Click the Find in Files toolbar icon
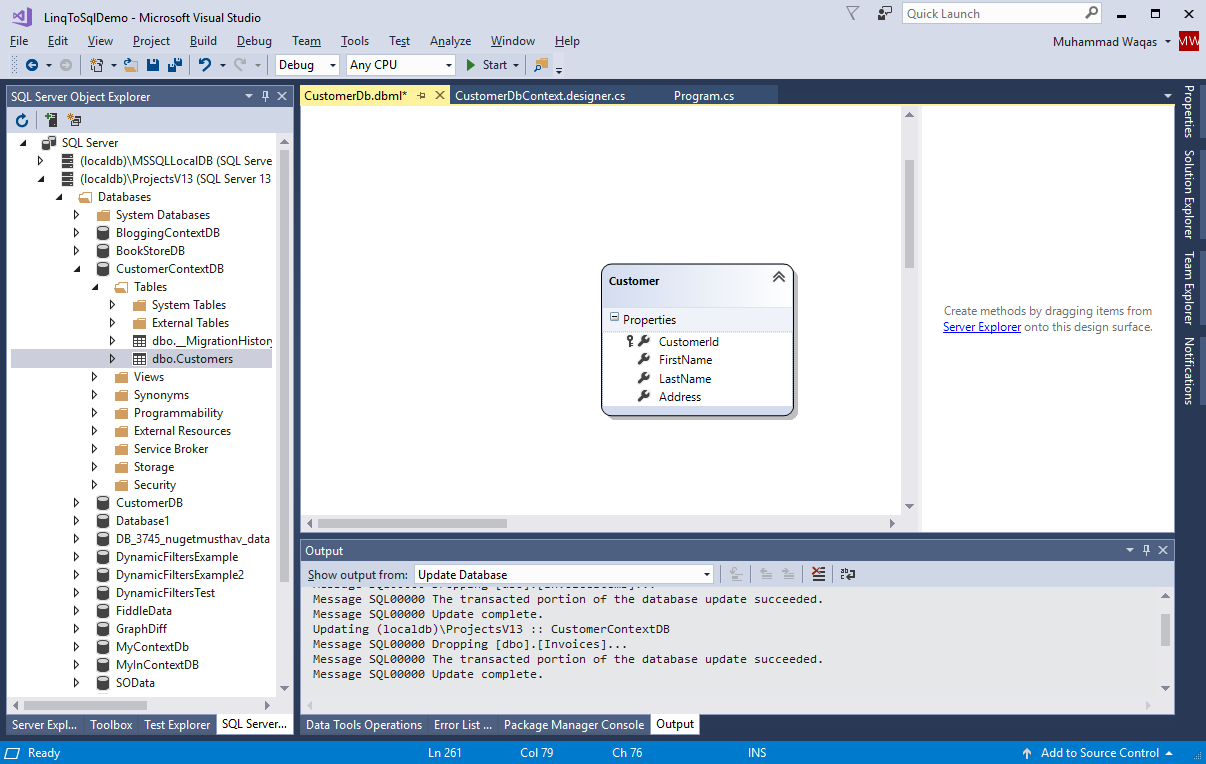 541,65
